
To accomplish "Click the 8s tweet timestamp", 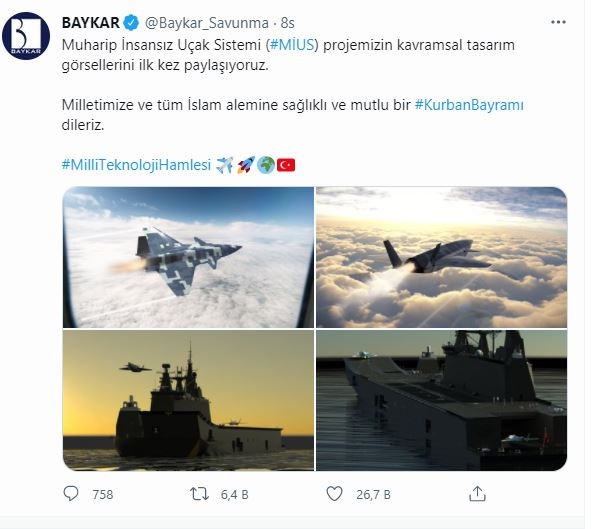I will pos(288,23).
